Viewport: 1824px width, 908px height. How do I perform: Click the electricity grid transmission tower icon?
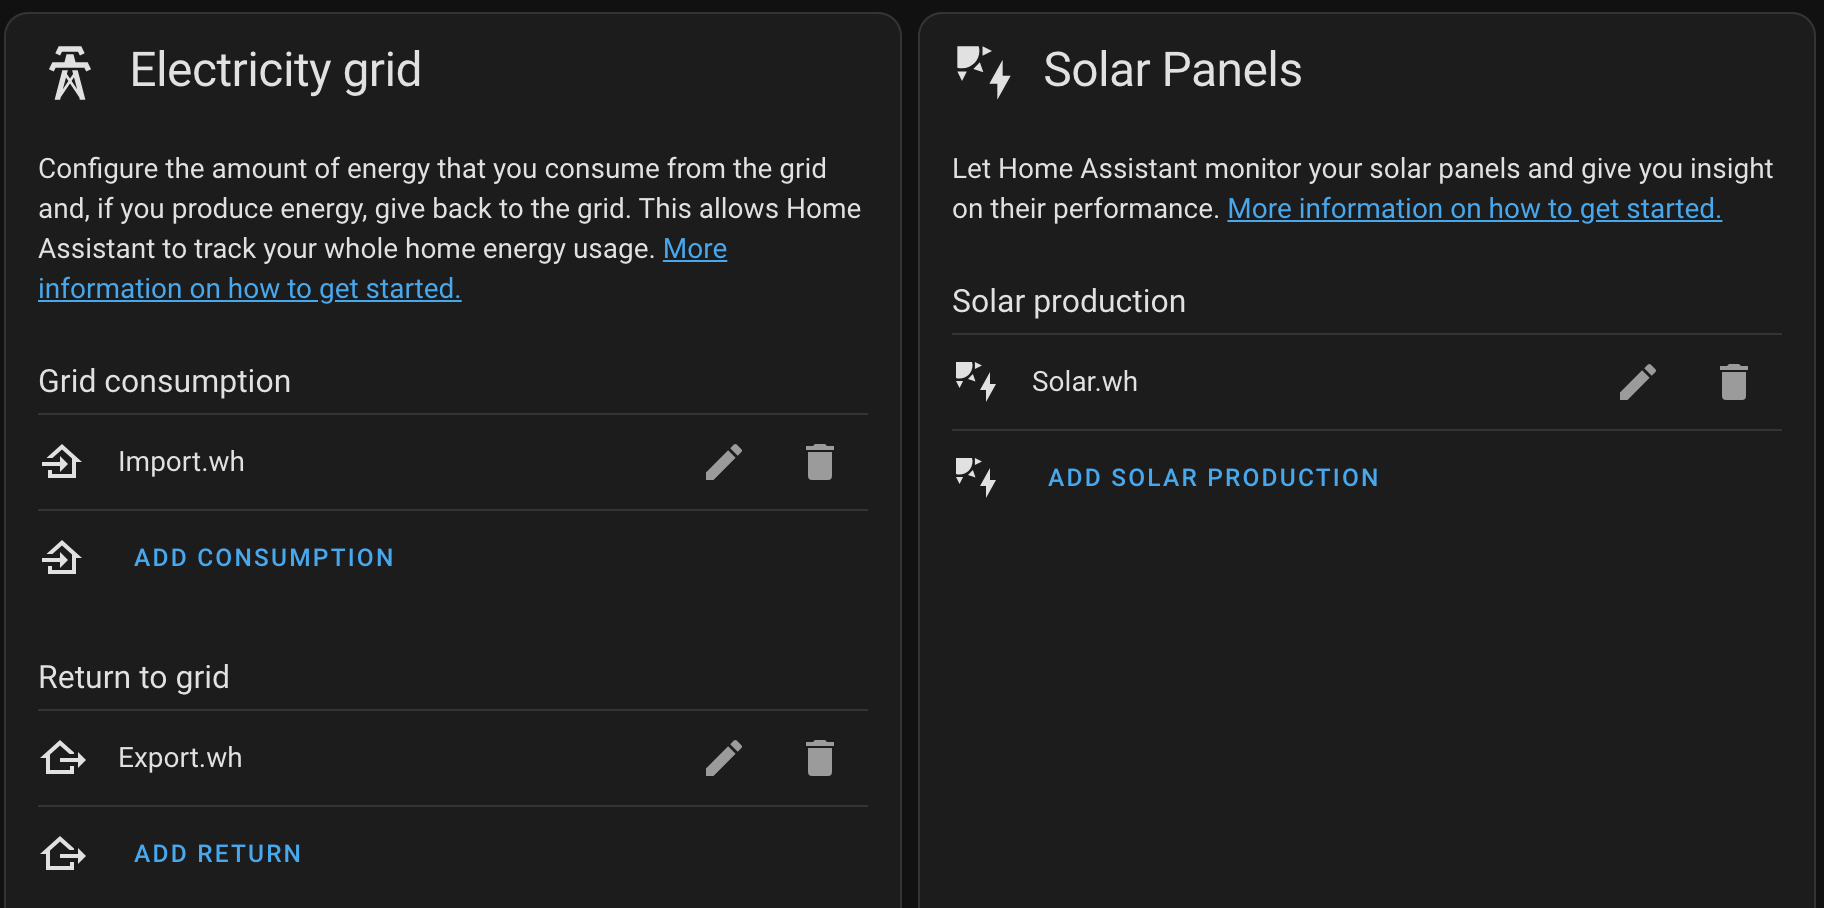click(70, 72)
